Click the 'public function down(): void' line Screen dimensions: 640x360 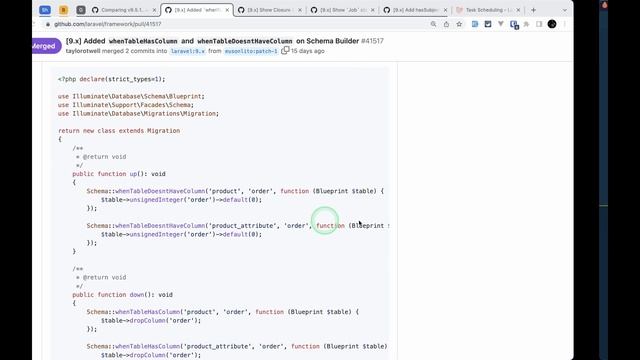122,295
